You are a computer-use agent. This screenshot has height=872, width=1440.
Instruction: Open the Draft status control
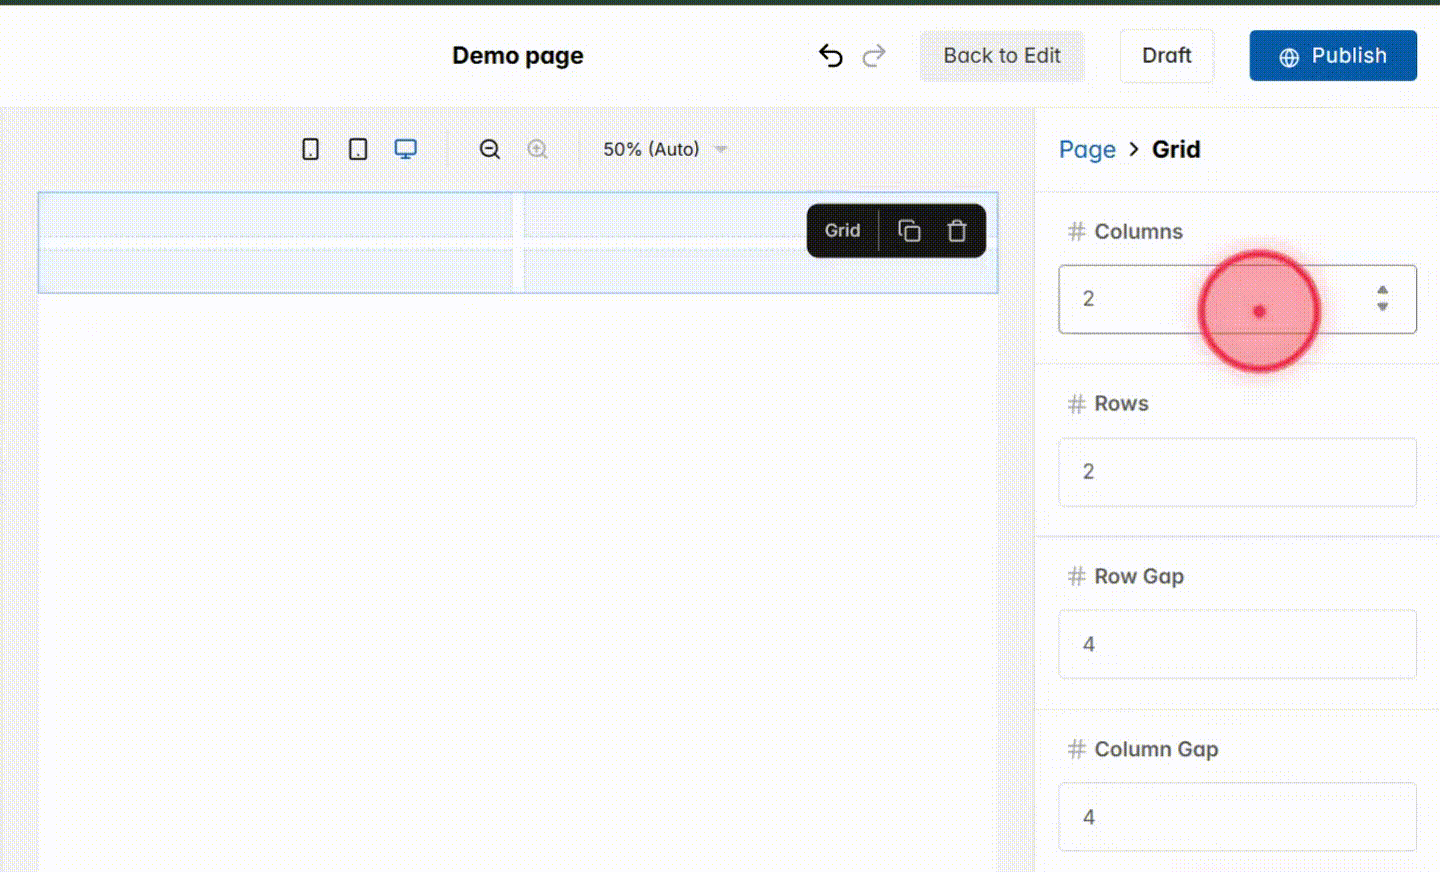(1166, 56)
